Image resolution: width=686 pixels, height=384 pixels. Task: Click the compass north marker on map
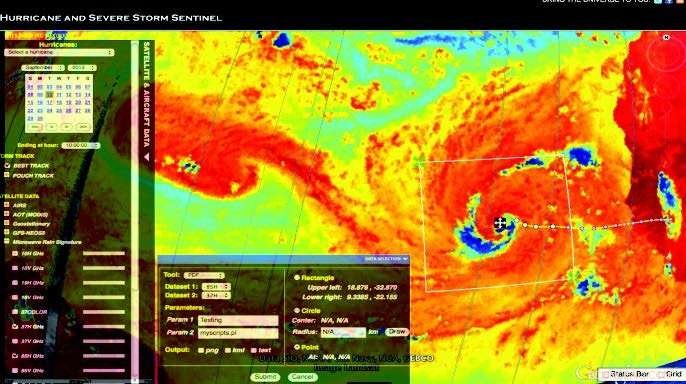pyautogui.click(x=666, y=38)
